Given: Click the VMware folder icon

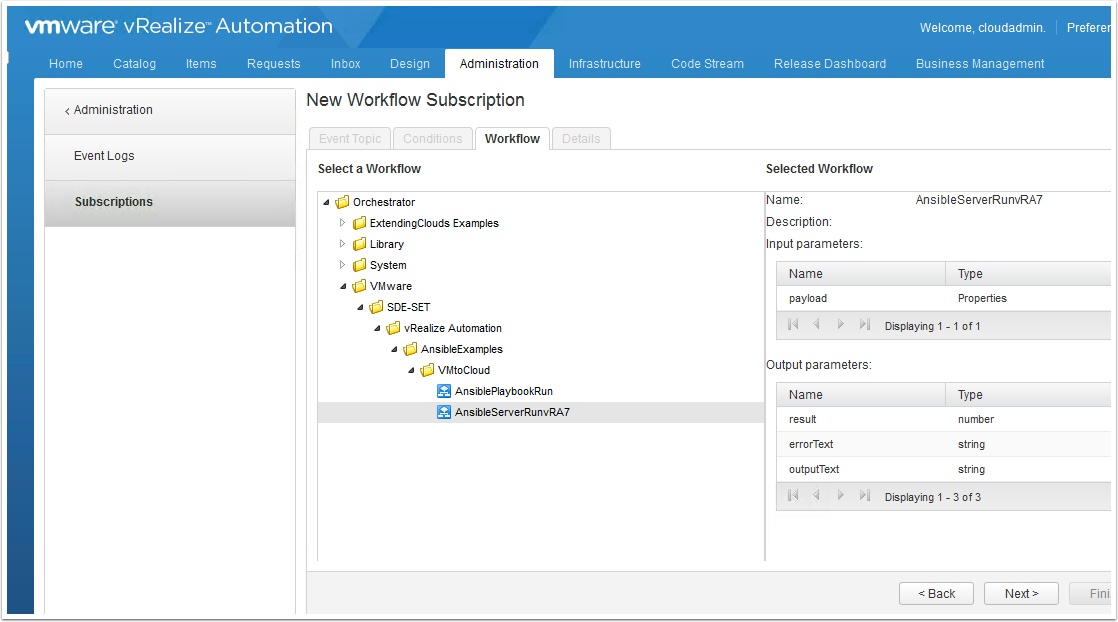Looking at the screenshot, I should [x=359, y=286].
